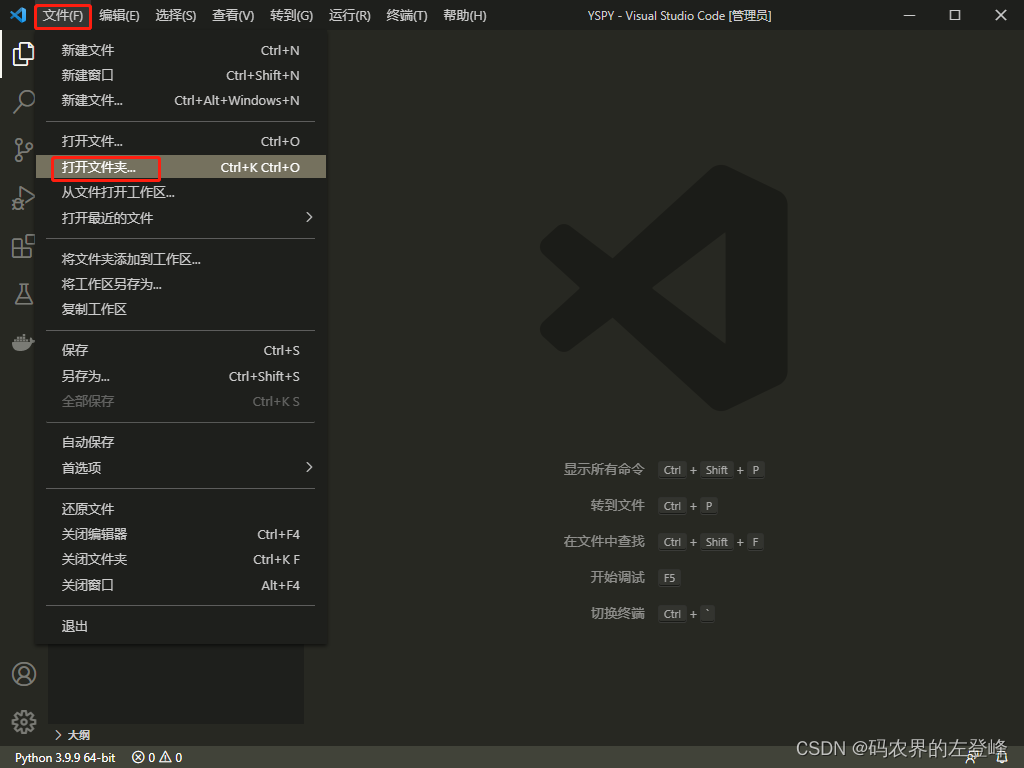Open the Docker whale icon
Screen dimensions: 1024x768
click(24, 342)
